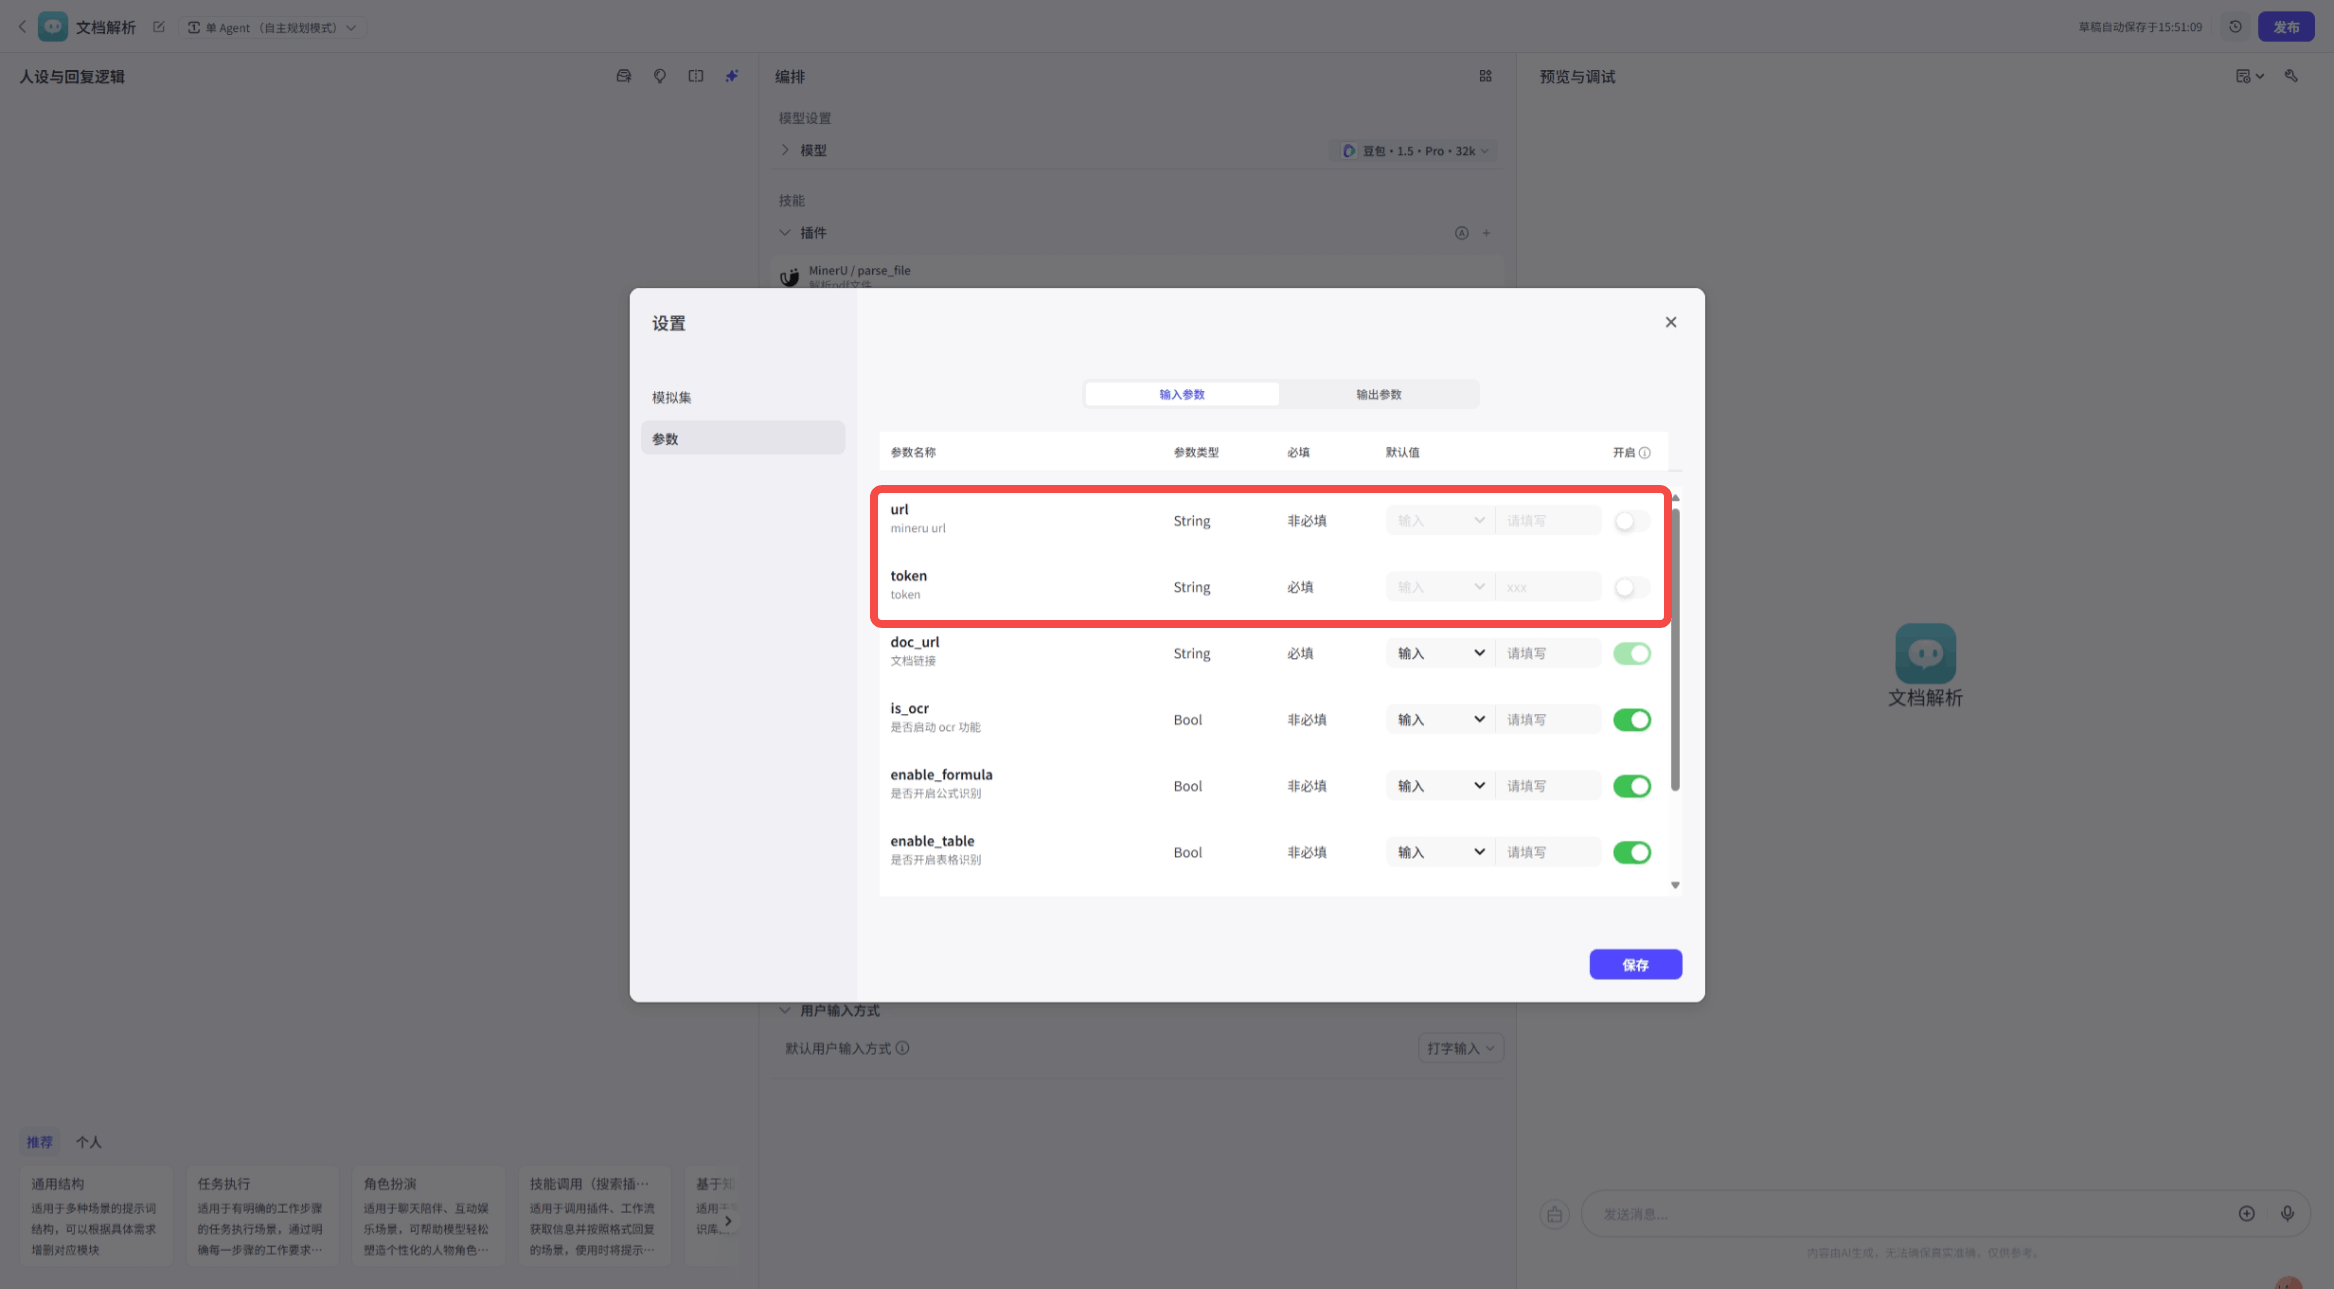Click the 发布 publish button
This screenshot has height=1289, width=2334.
[2285, 27]
